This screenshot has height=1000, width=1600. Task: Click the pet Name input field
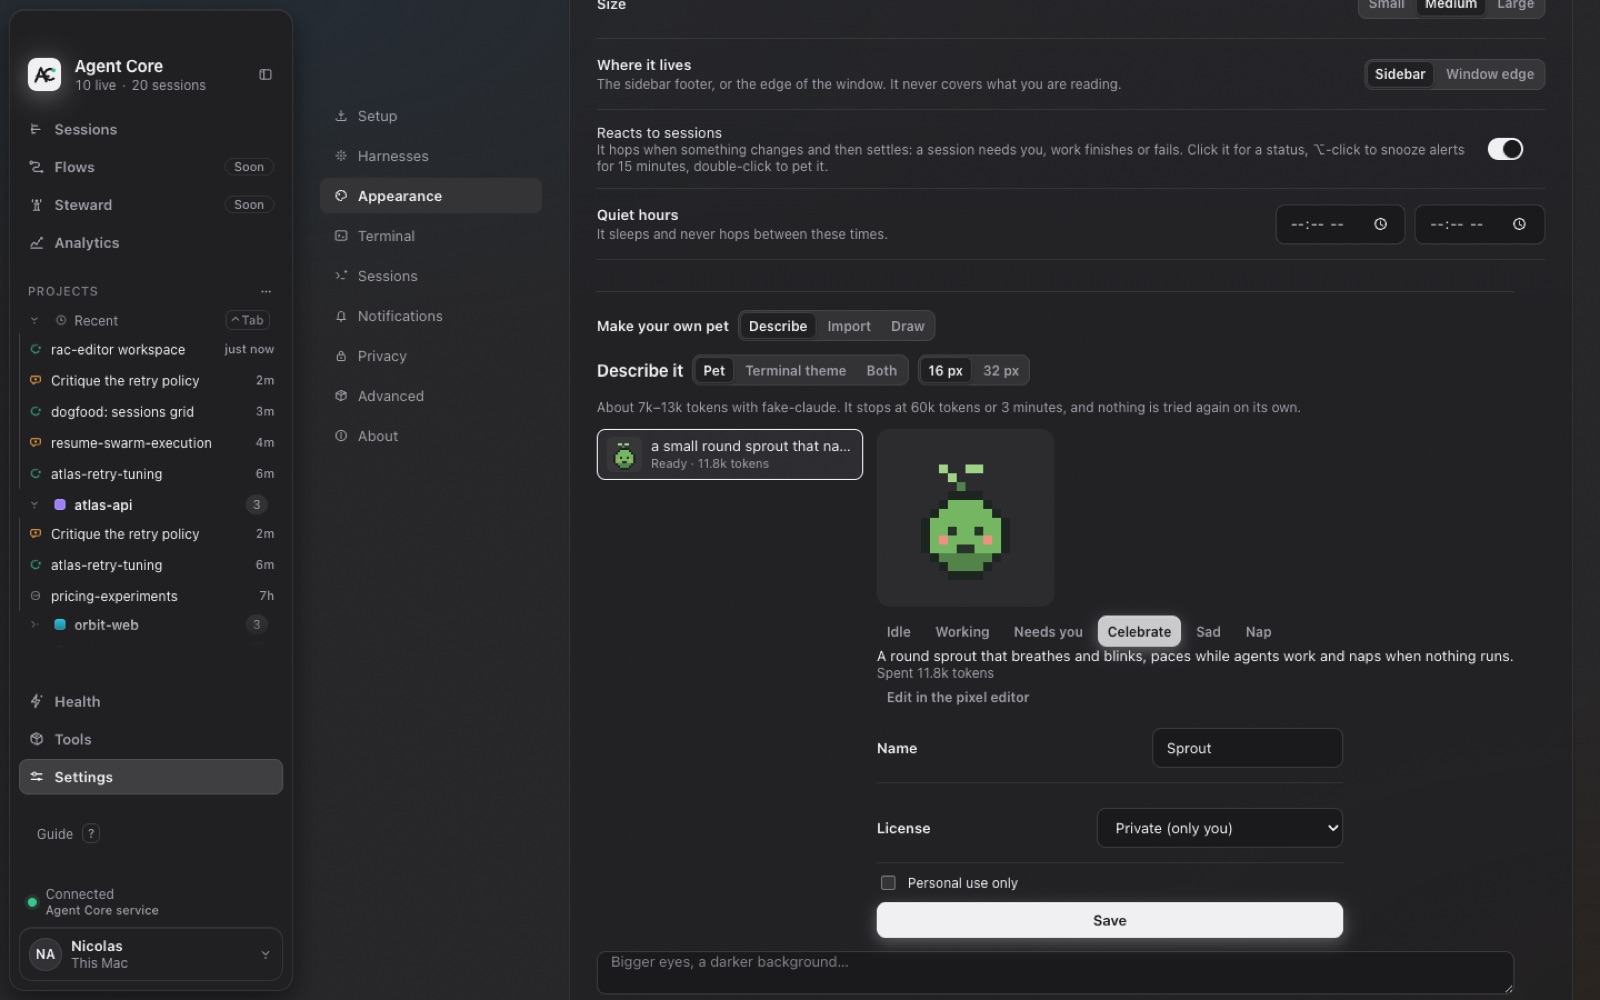coord(1247,748)
